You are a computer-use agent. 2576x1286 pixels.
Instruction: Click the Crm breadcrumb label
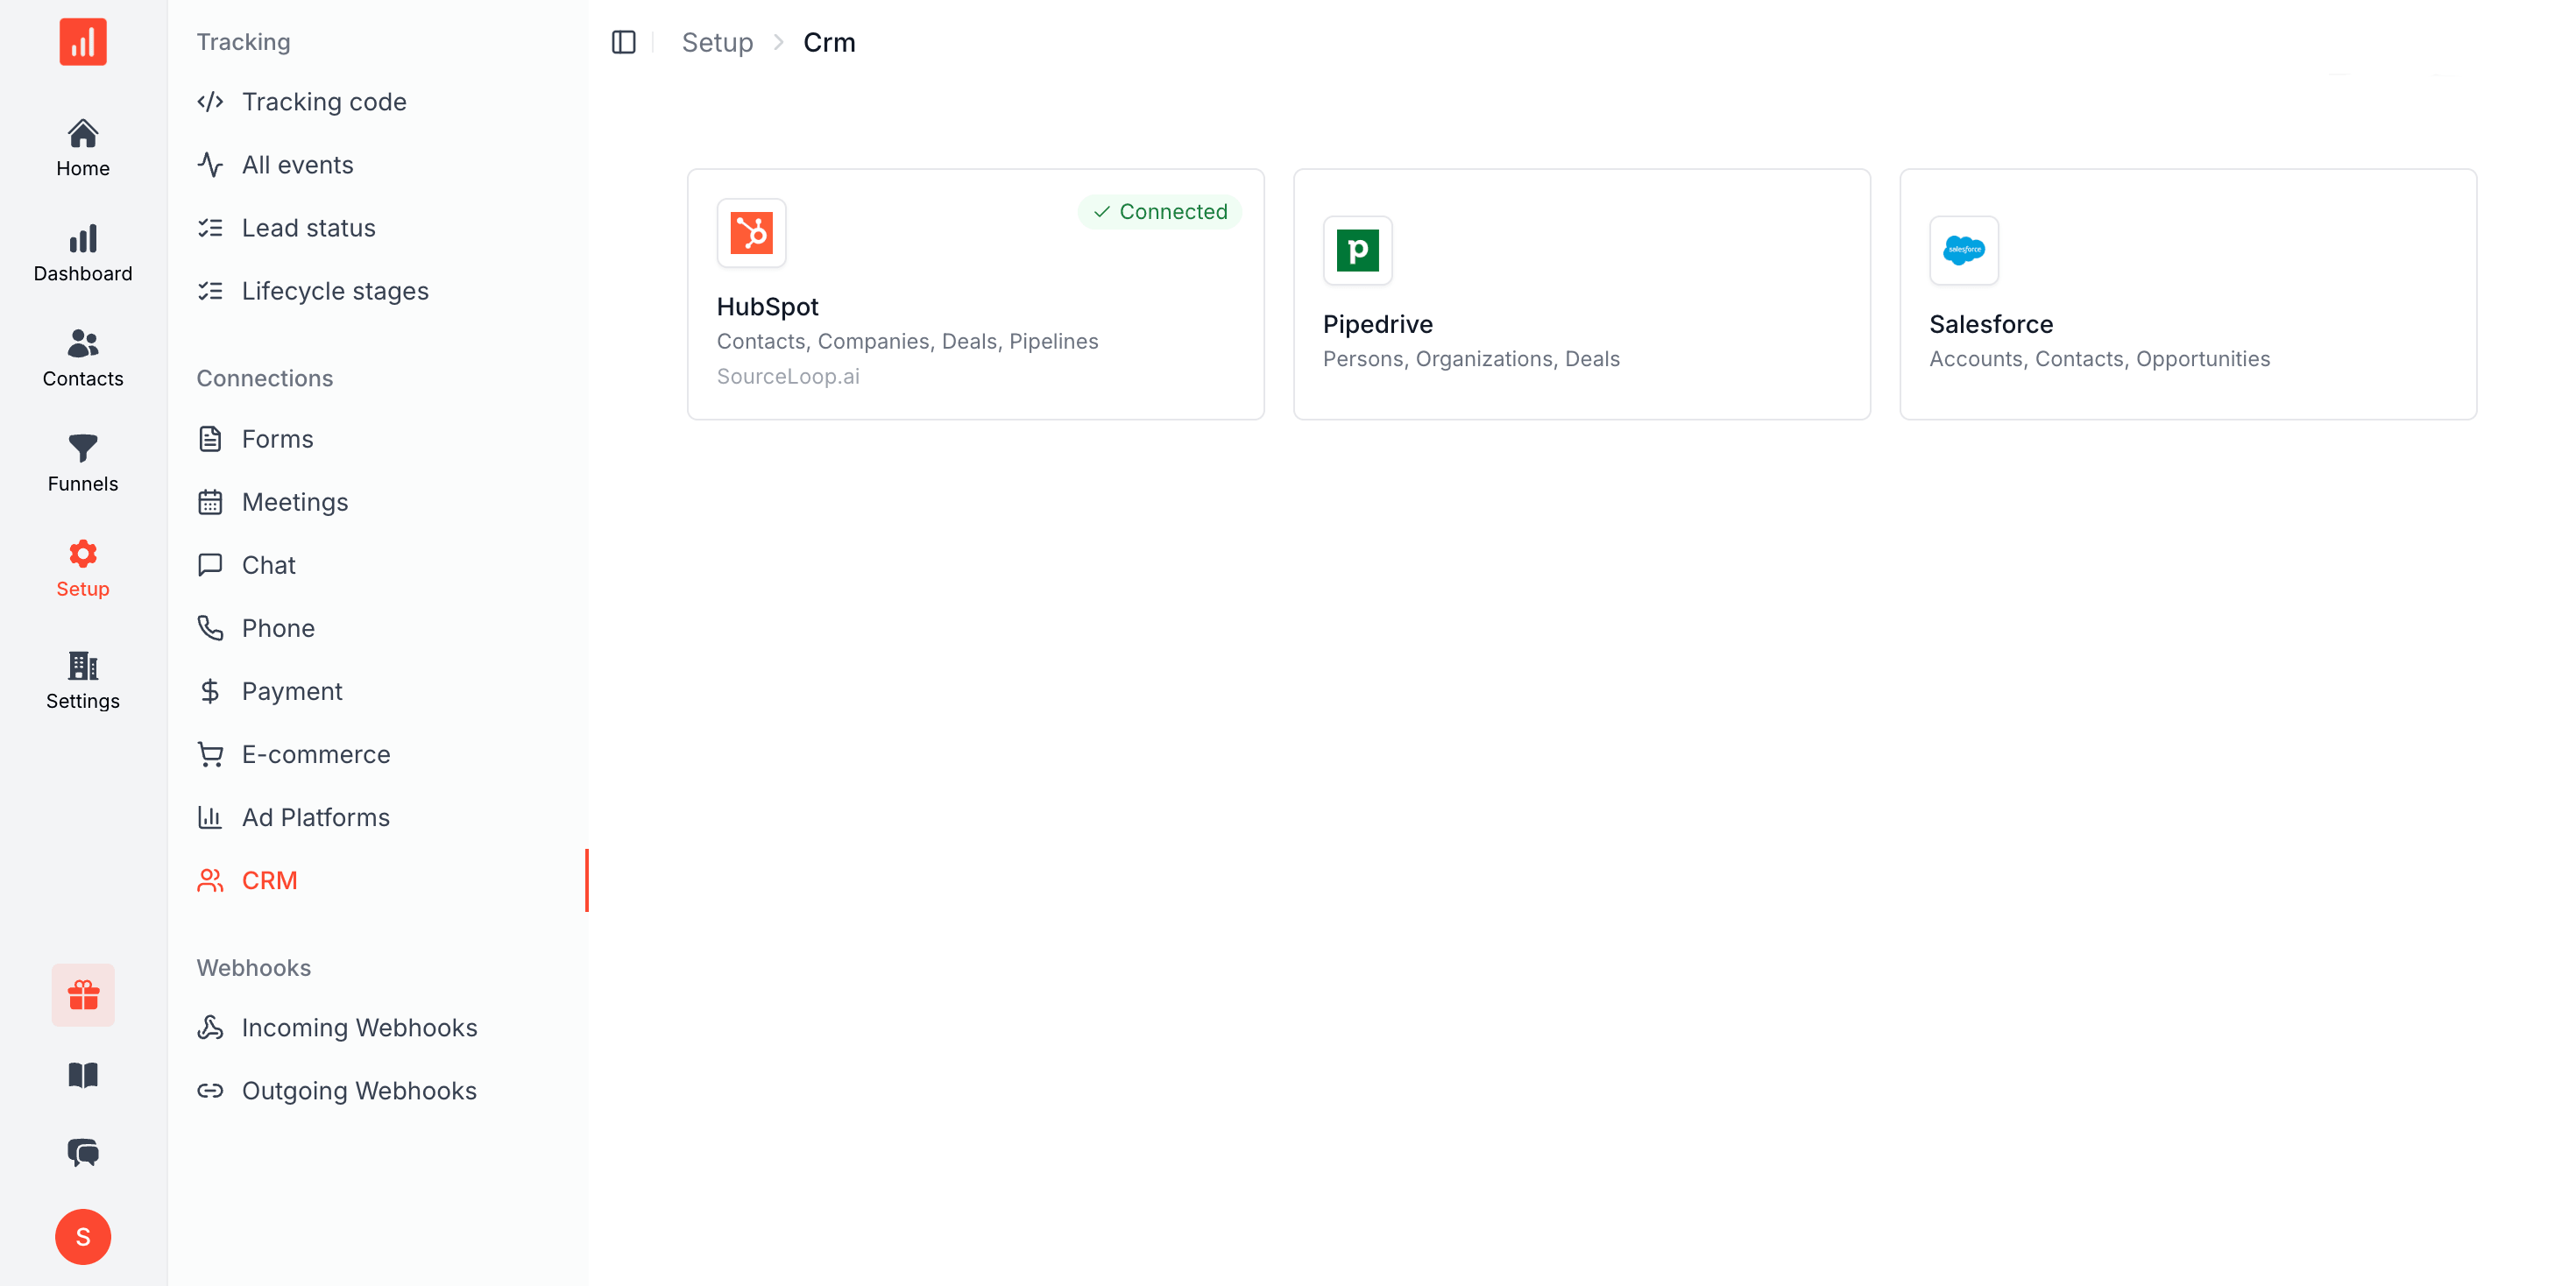pyautogui.click(x=829, y=42)
